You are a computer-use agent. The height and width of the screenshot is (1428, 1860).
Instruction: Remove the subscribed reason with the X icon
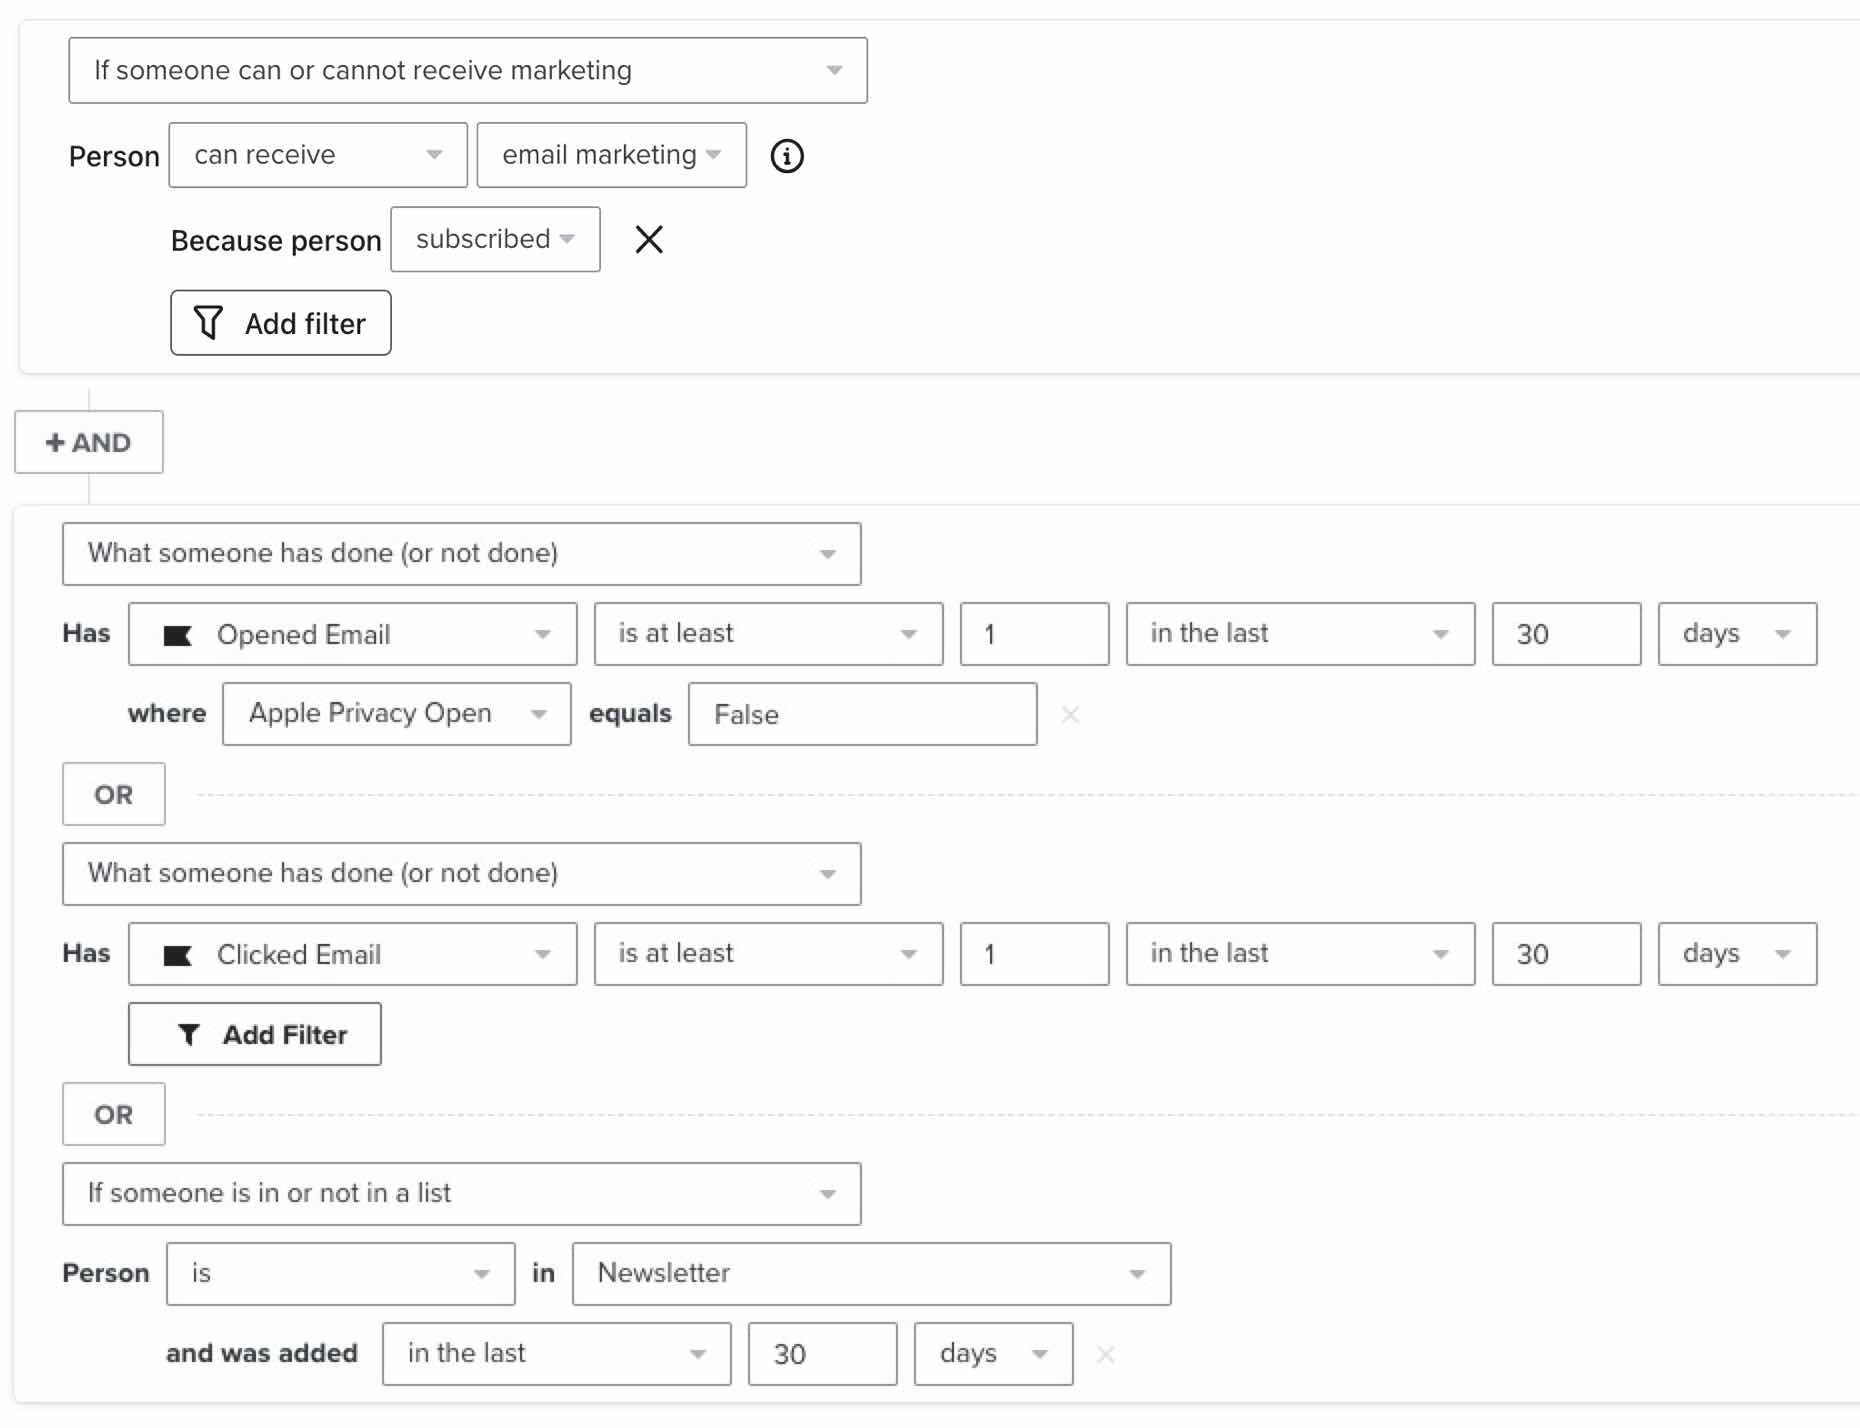[650, 239]
